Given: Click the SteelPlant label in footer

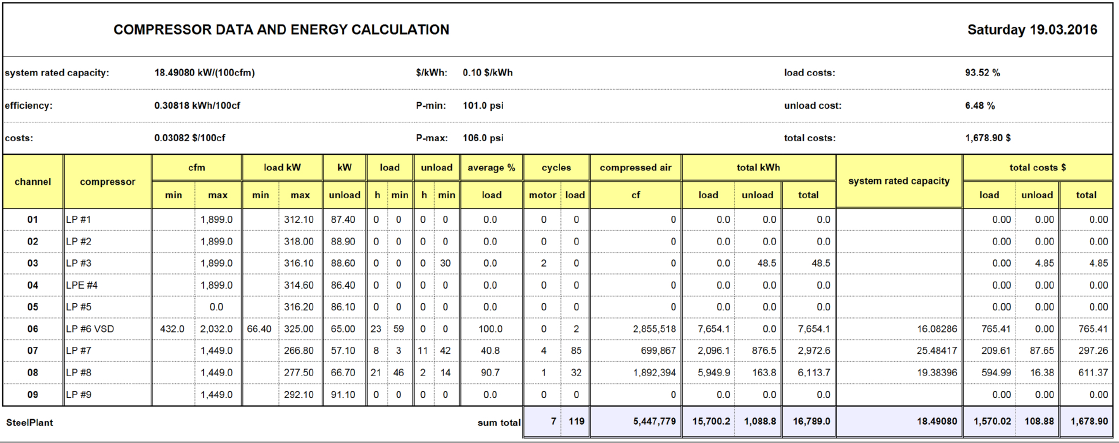Looking at the screenshot, I should 29,422.
